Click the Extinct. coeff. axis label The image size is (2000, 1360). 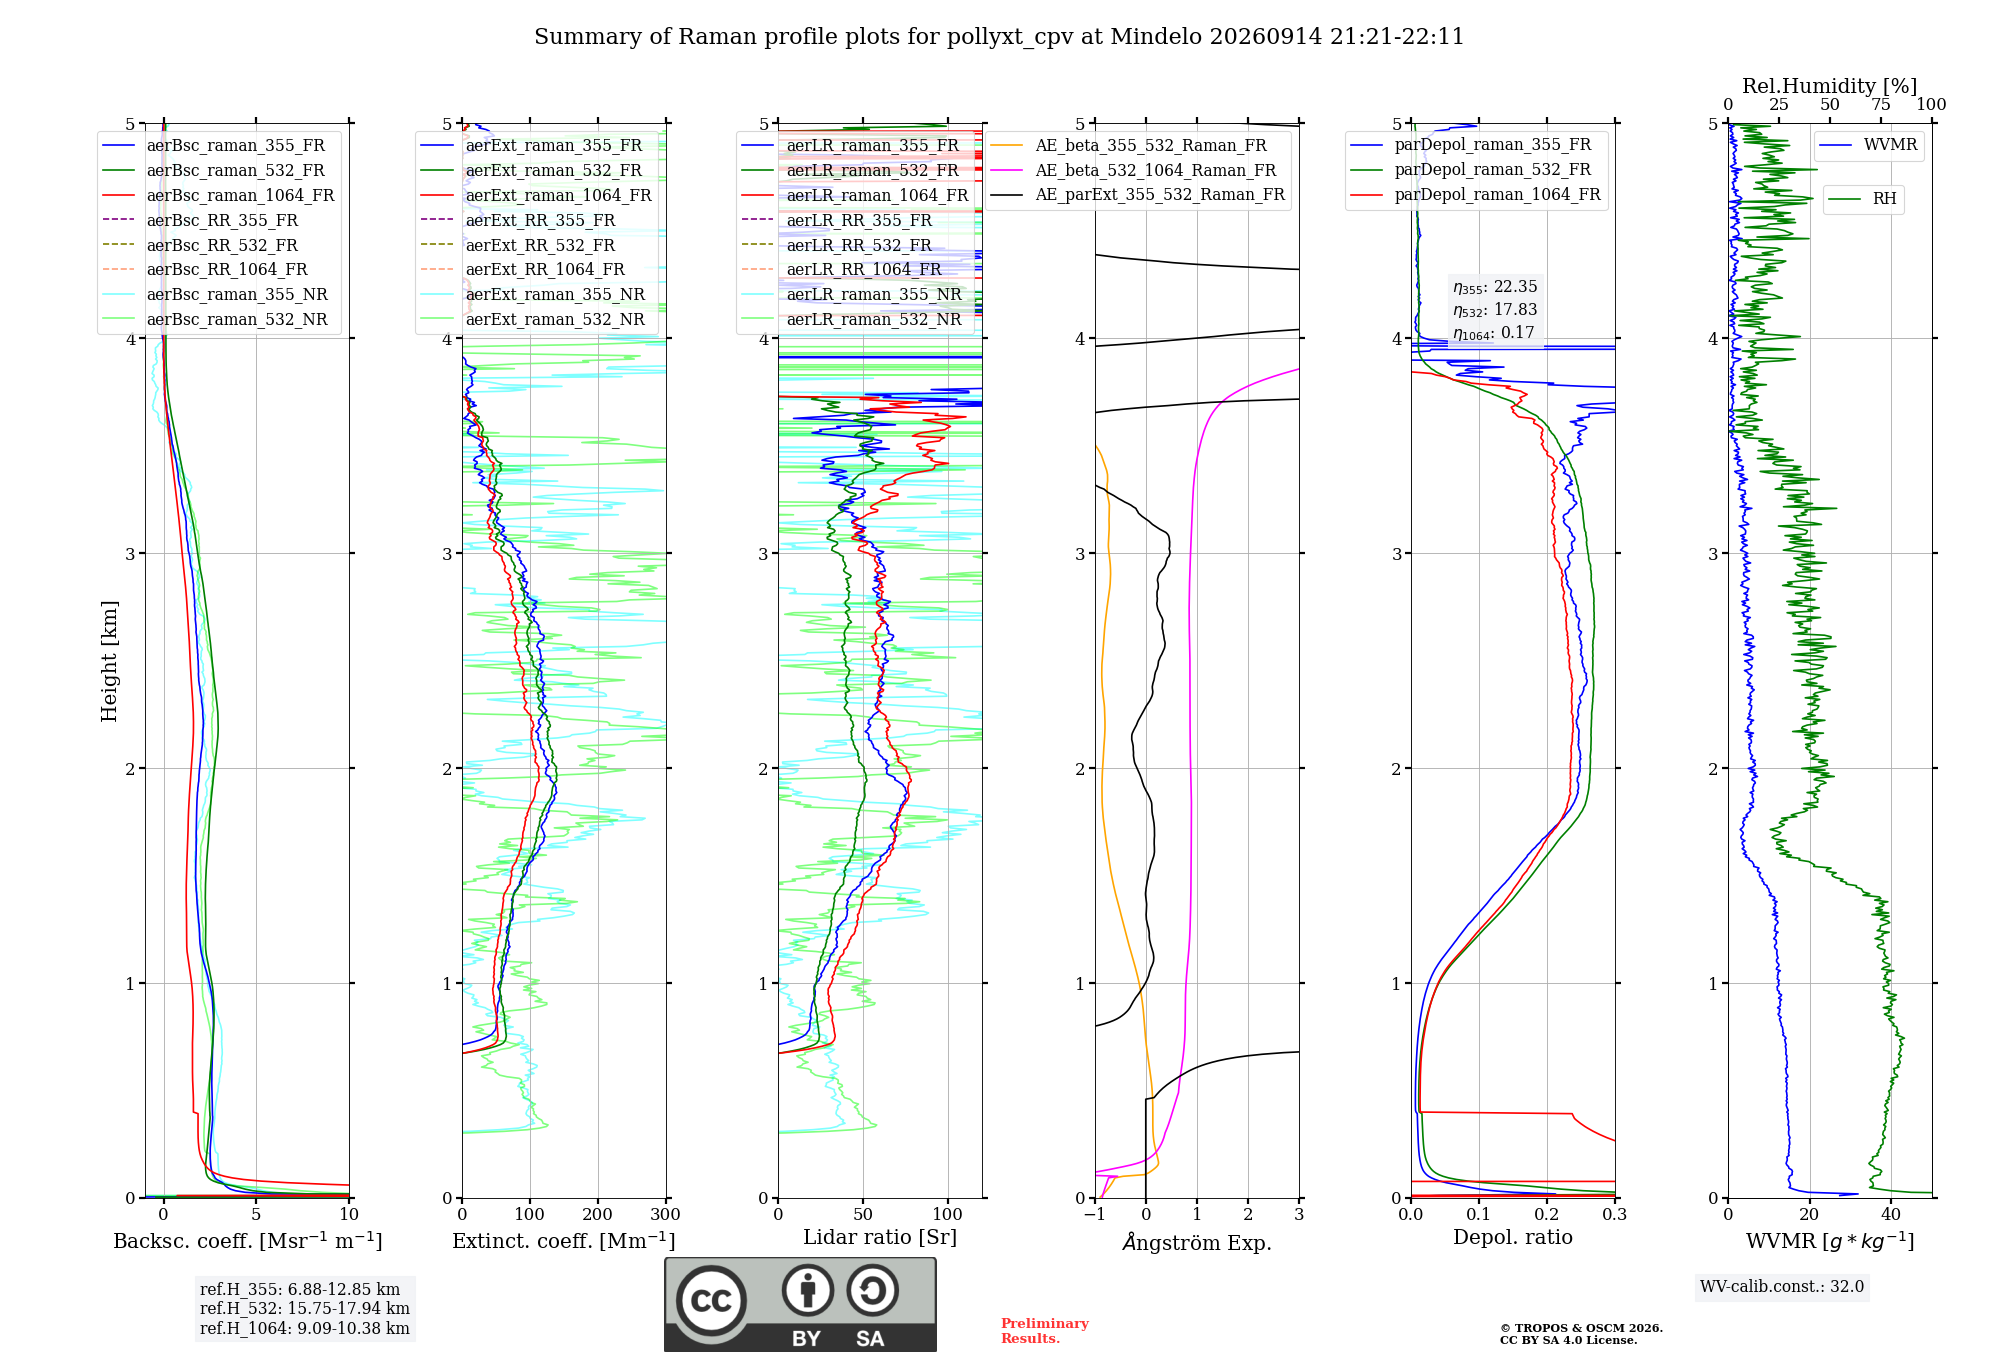[x=564, y=1241]
